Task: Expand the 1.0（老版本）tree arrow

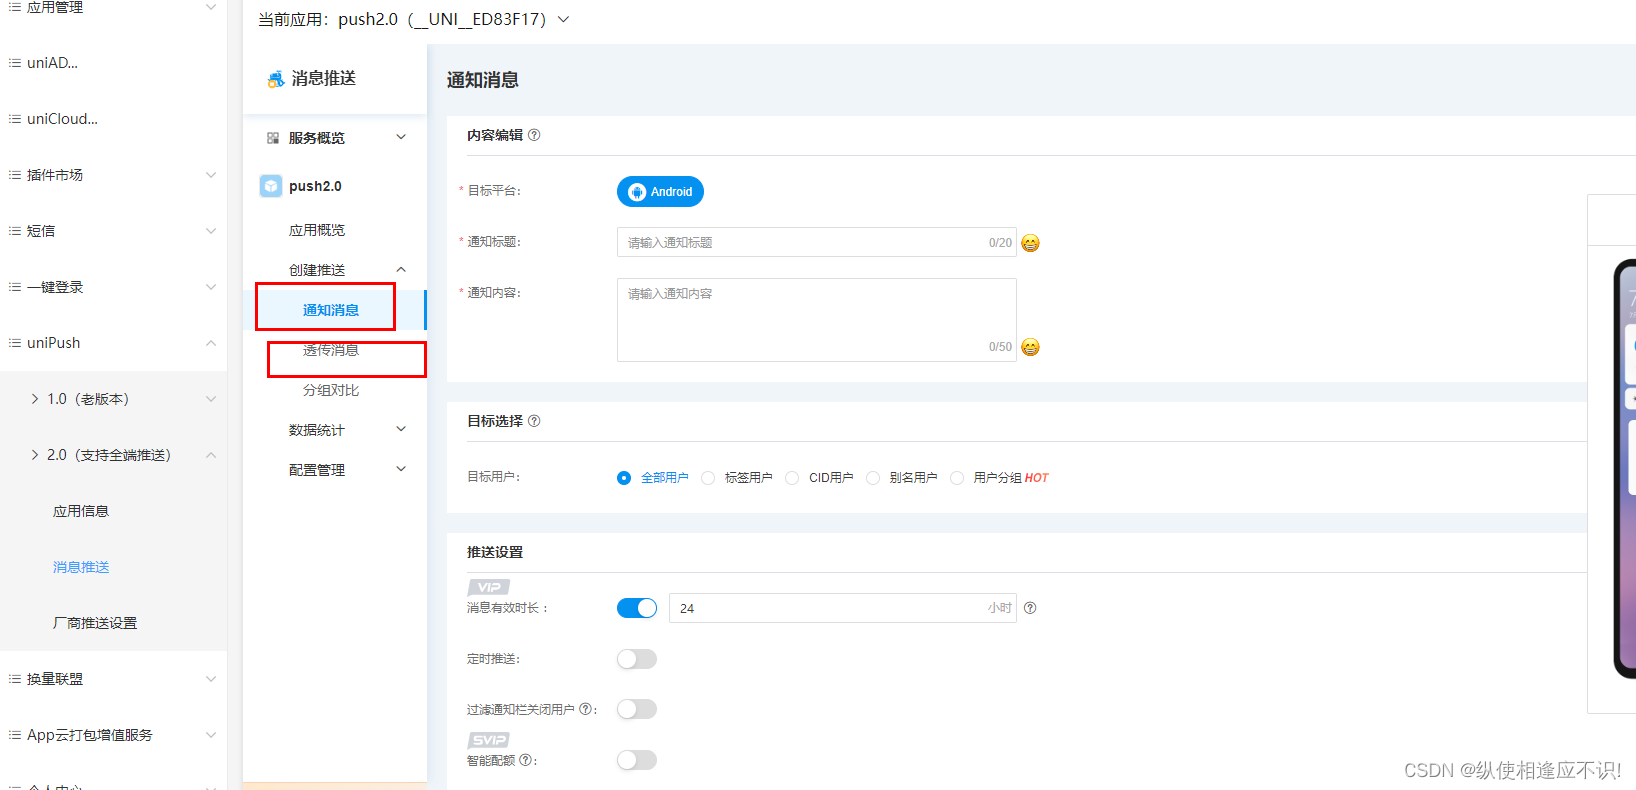Action: coord(35,399)
